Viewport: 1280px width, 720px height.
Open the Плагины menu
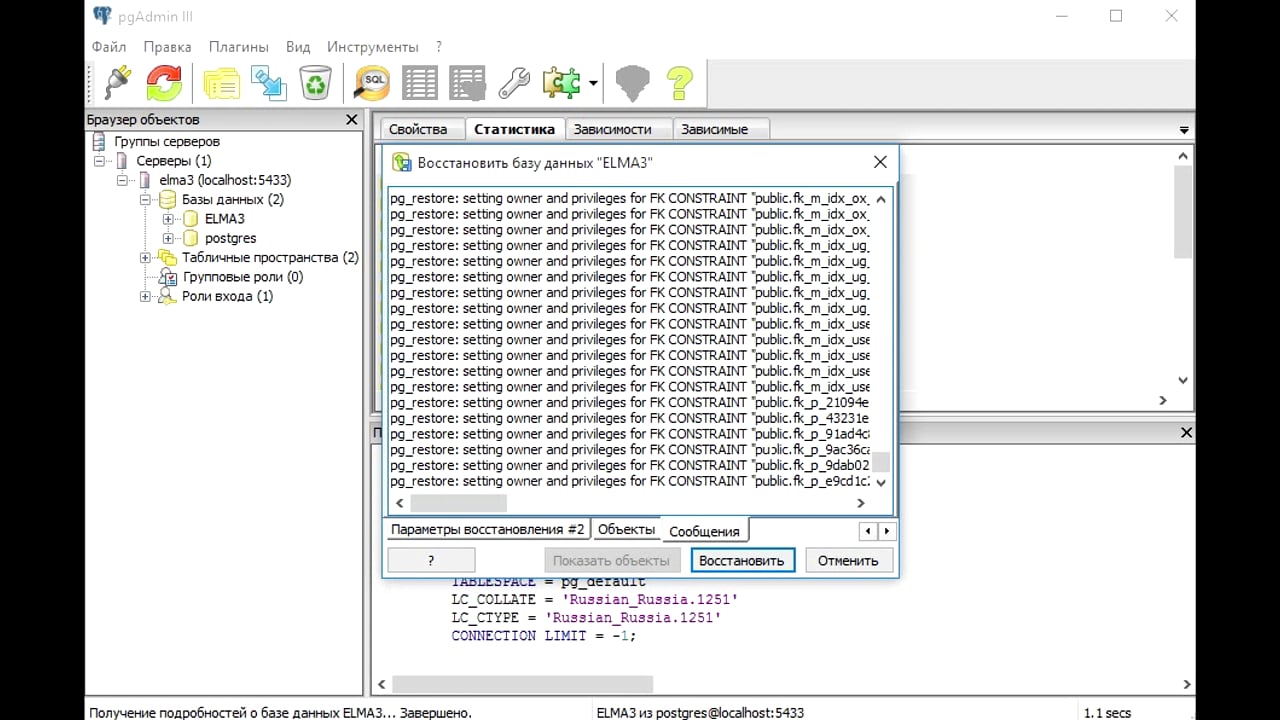(x=238, y=47)
